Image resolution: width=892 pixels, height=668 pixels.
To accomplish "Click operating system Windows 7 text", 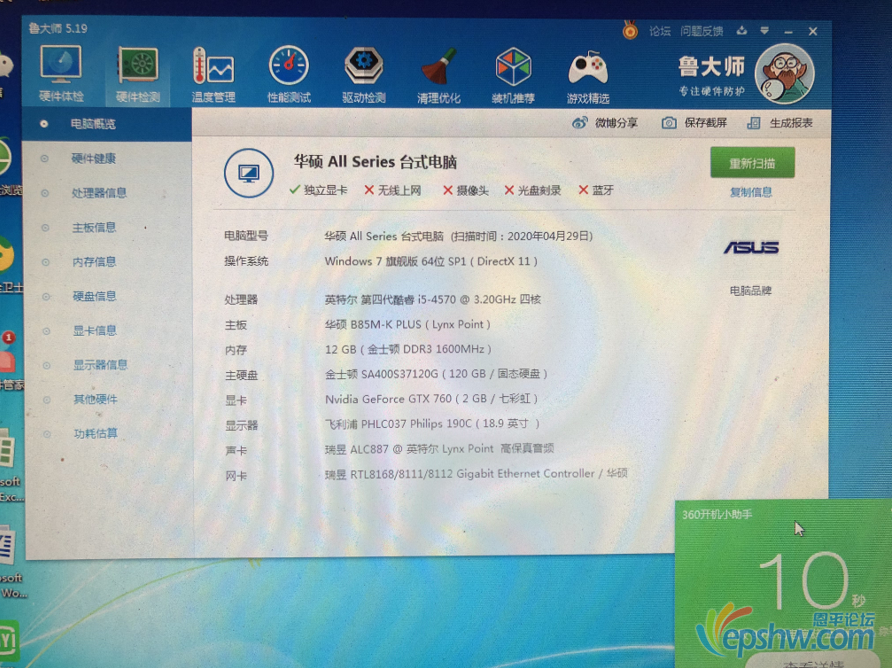I will (x=431, y=261).
